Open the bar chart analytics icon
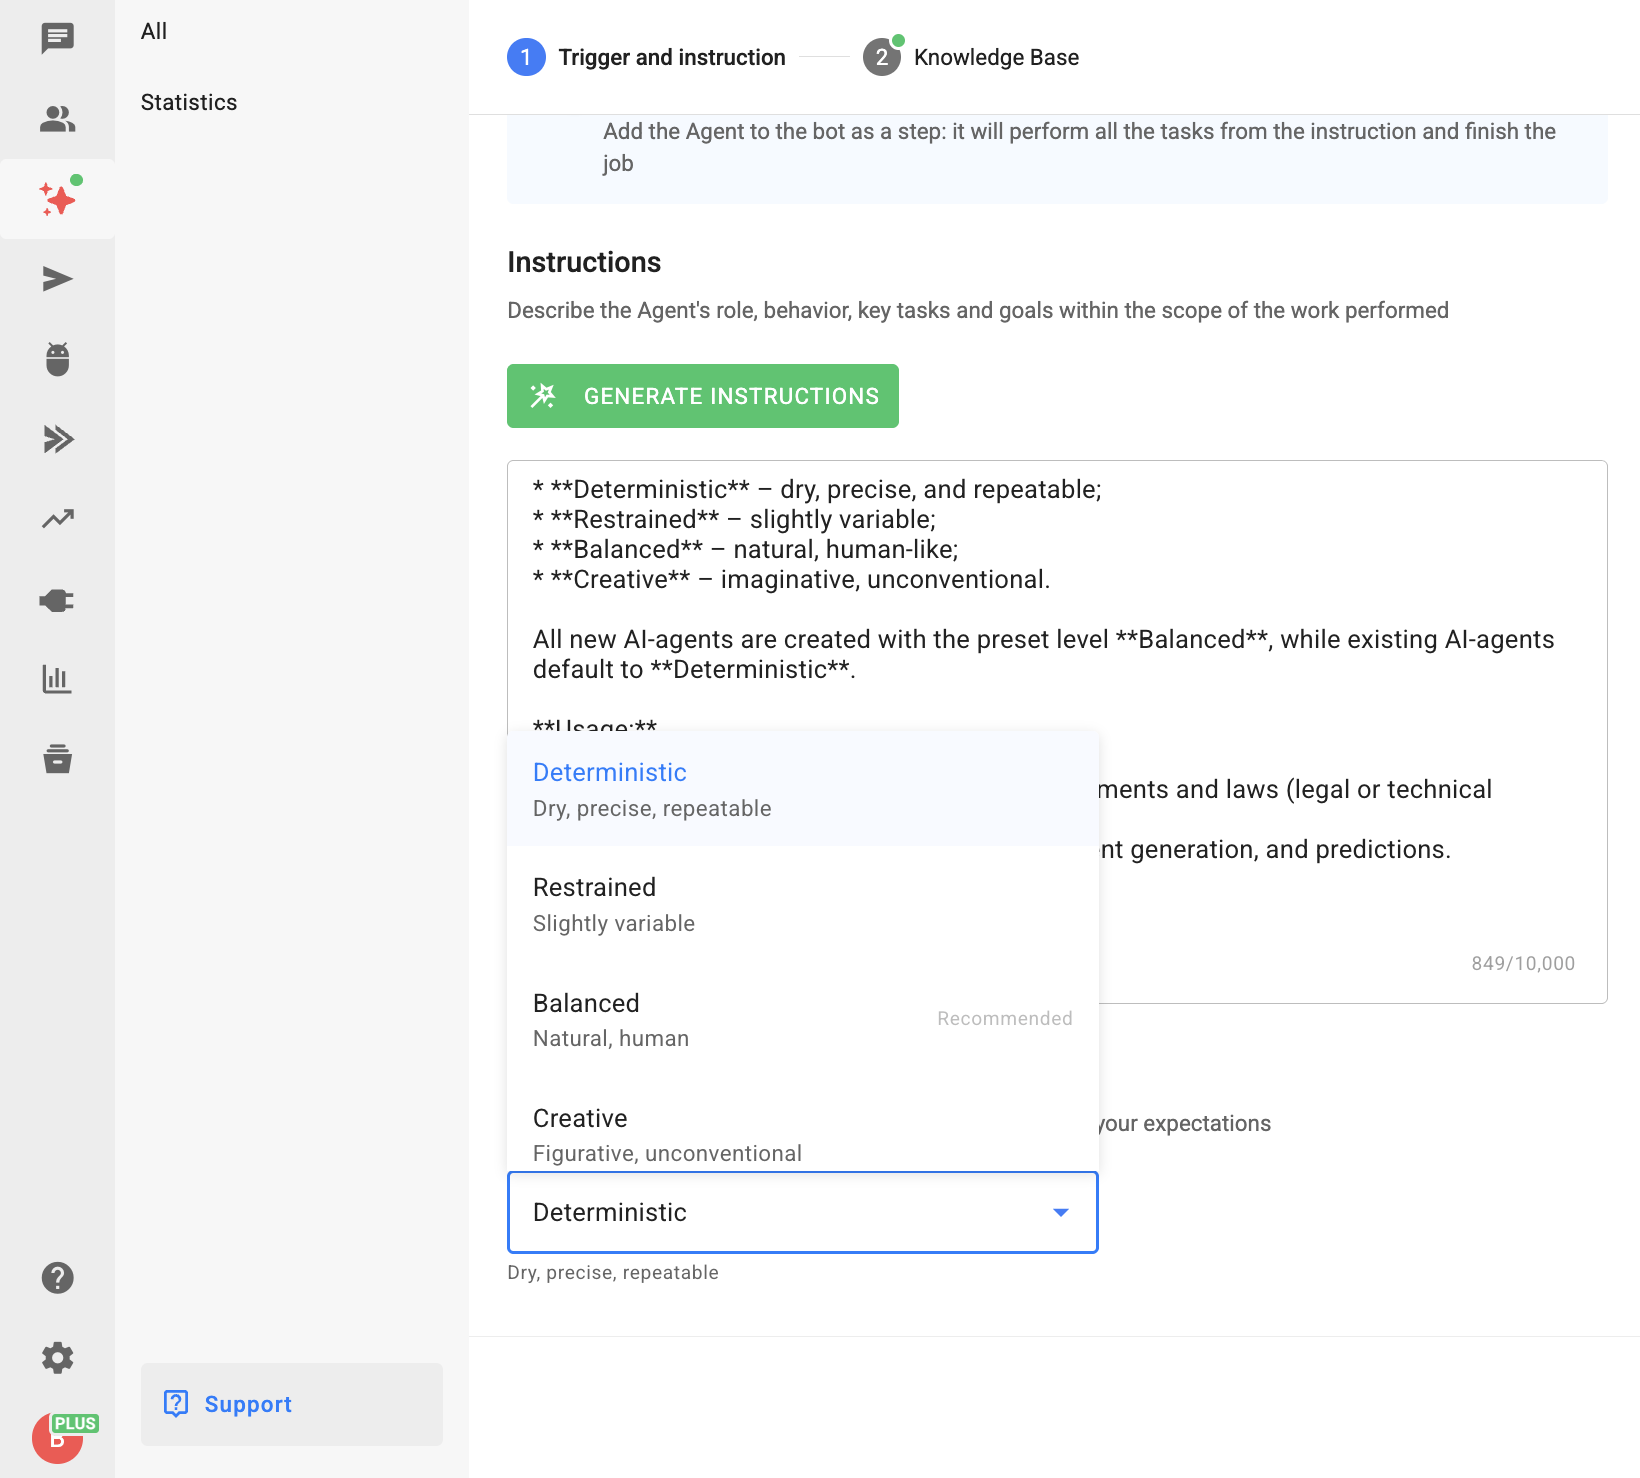Viewport: 1640px width, 1478px height. coord(57,679)
